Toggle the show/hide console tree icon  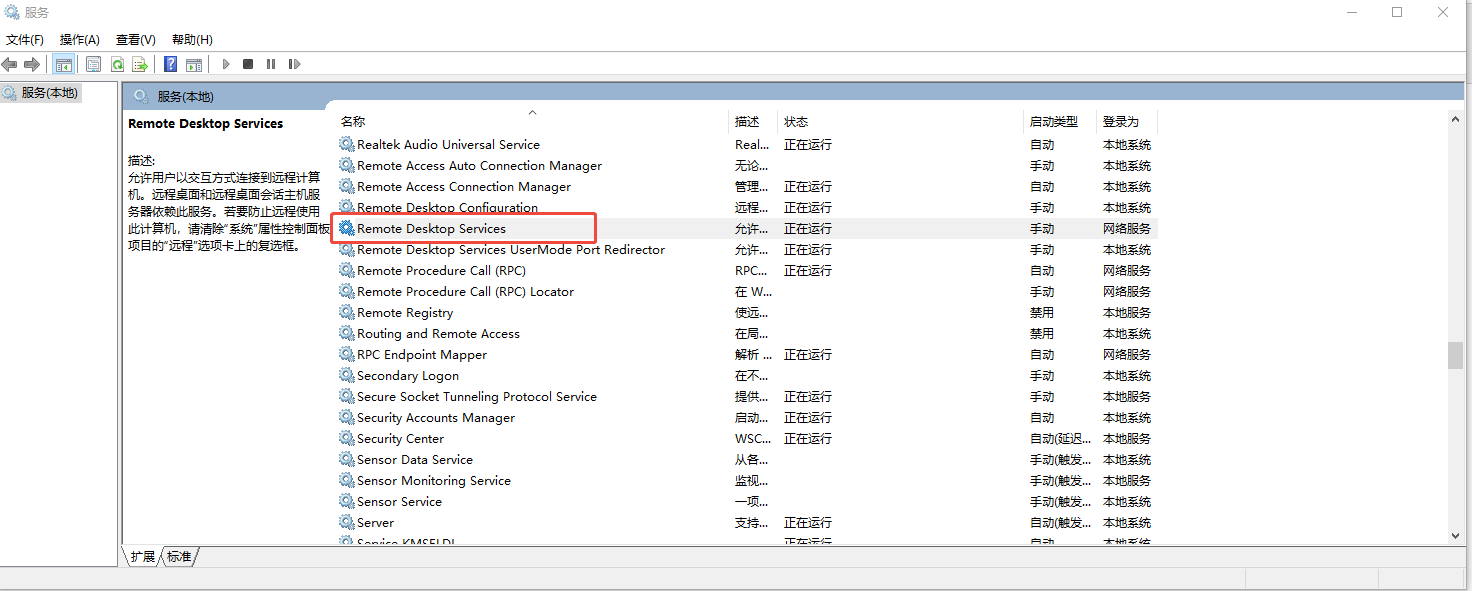tap(63, 64)
